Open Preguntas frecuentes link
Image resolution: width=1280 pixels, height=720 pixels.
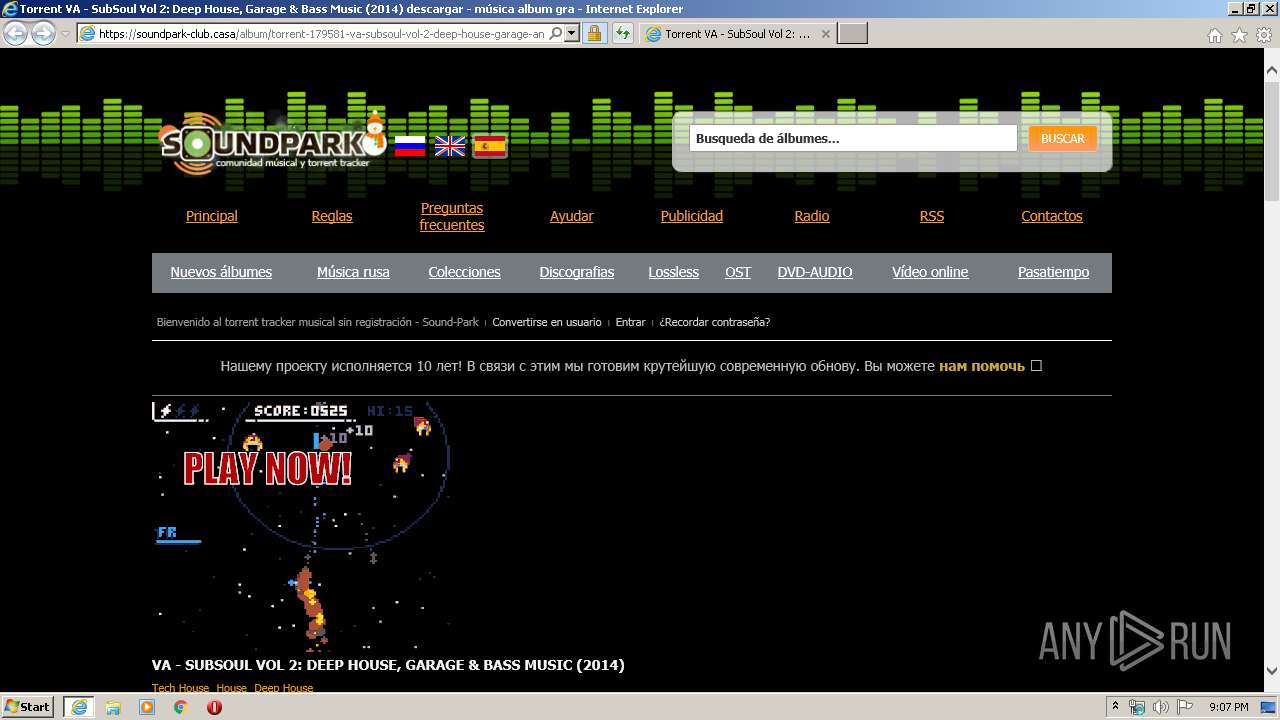point(452,217)
